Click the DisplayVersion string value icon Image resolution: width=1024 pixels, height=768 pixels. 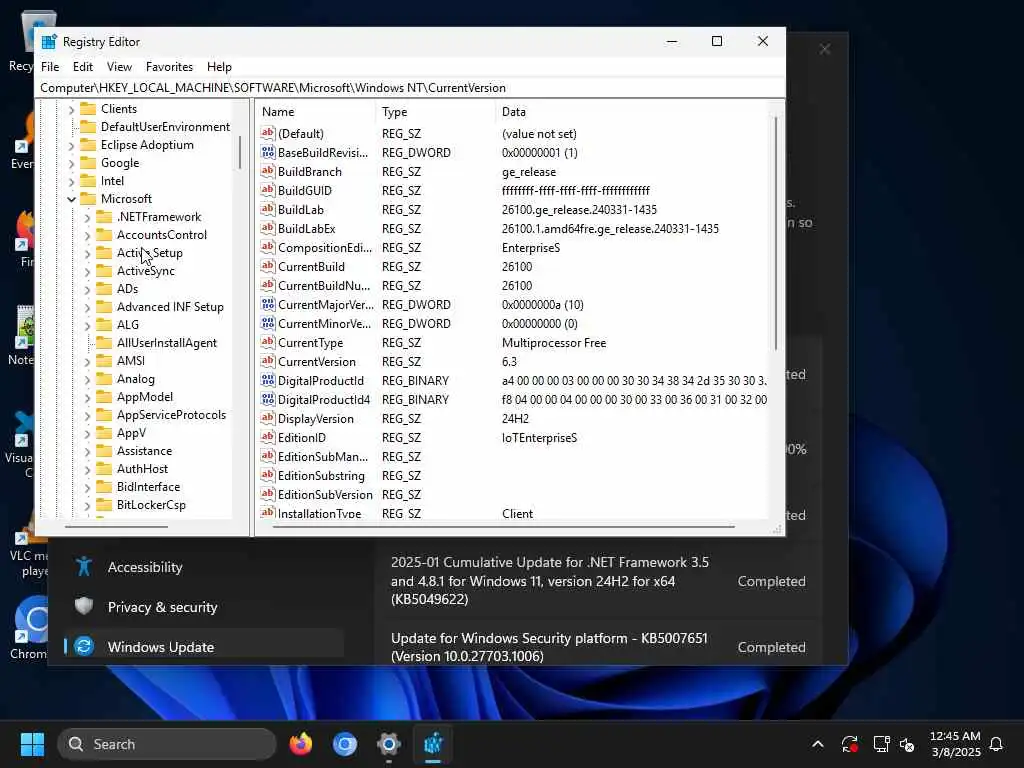268,418
